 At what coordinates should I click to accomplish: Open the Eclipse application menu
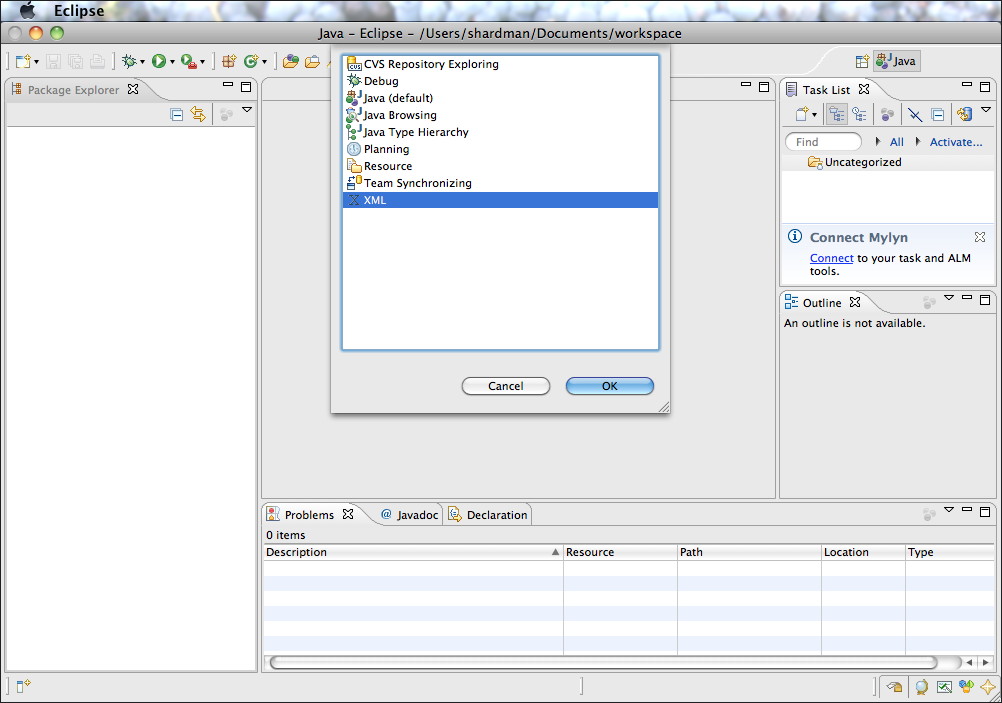[x=79, y=11]
